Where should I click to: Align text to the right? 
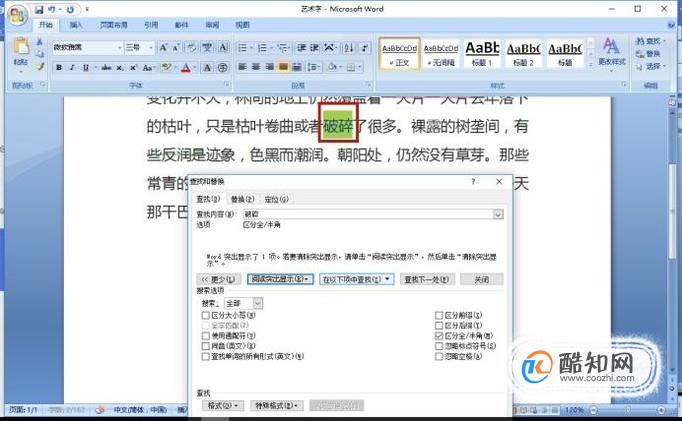tap(270, 67)
